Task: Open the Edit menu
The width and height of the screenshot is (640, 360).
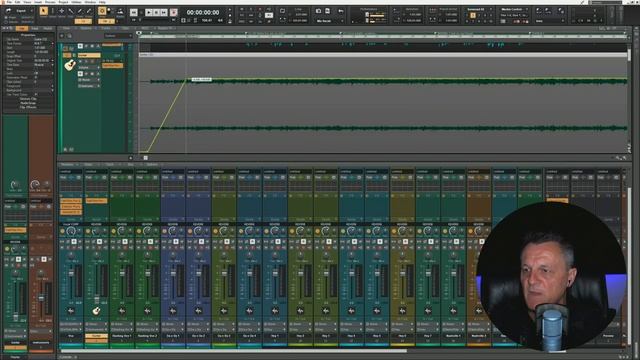Action: coord(18,2)
